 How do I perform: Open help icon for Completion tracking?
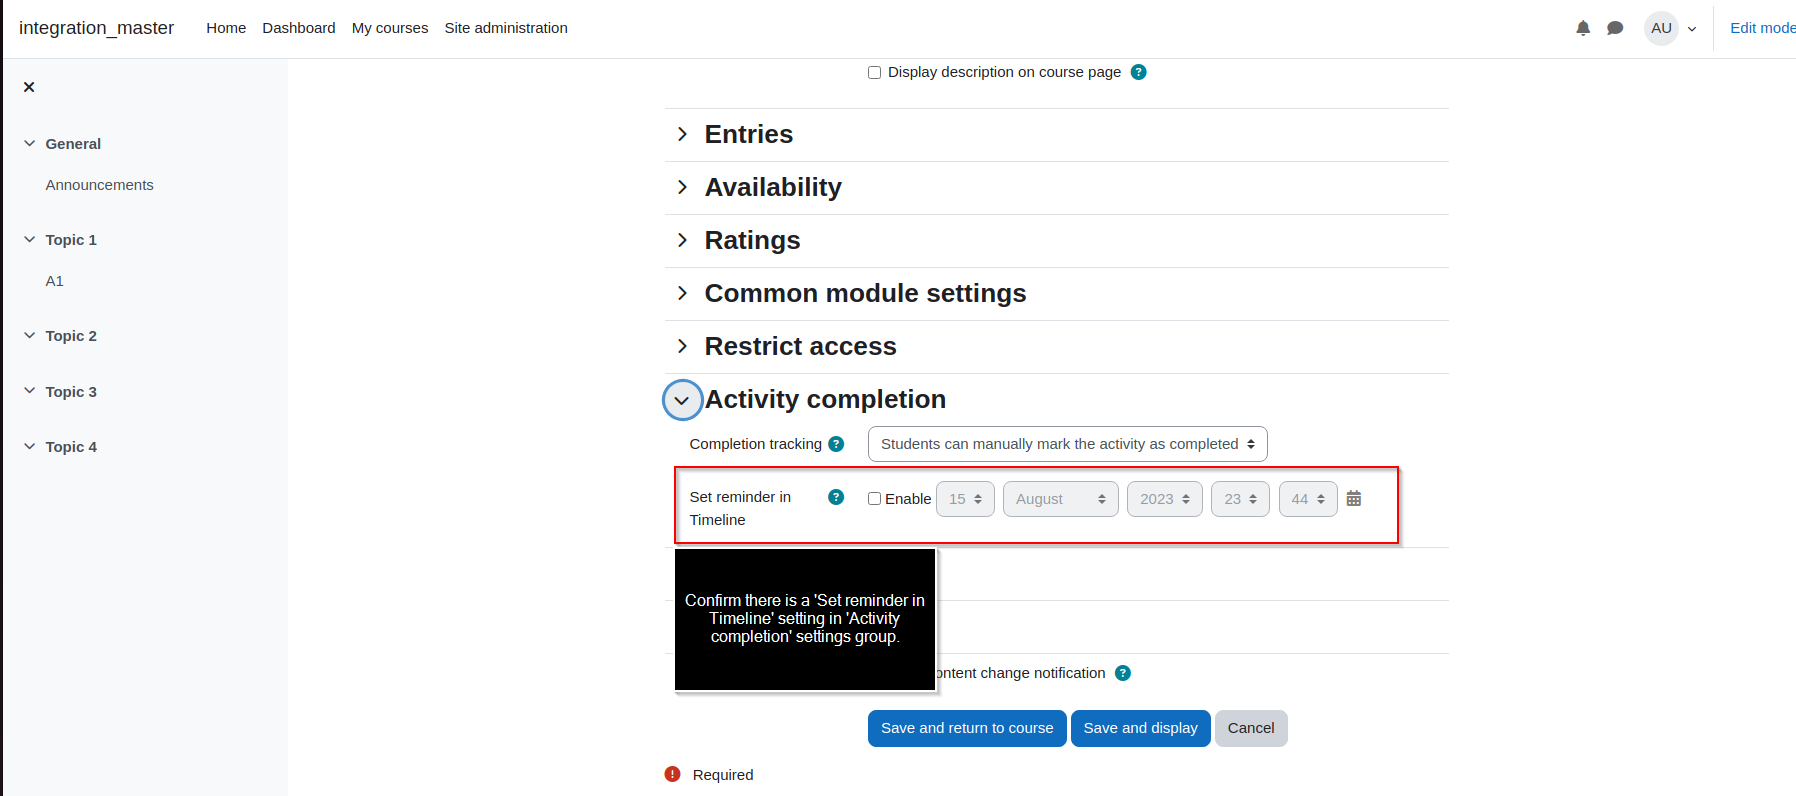(x=836, y=444)
